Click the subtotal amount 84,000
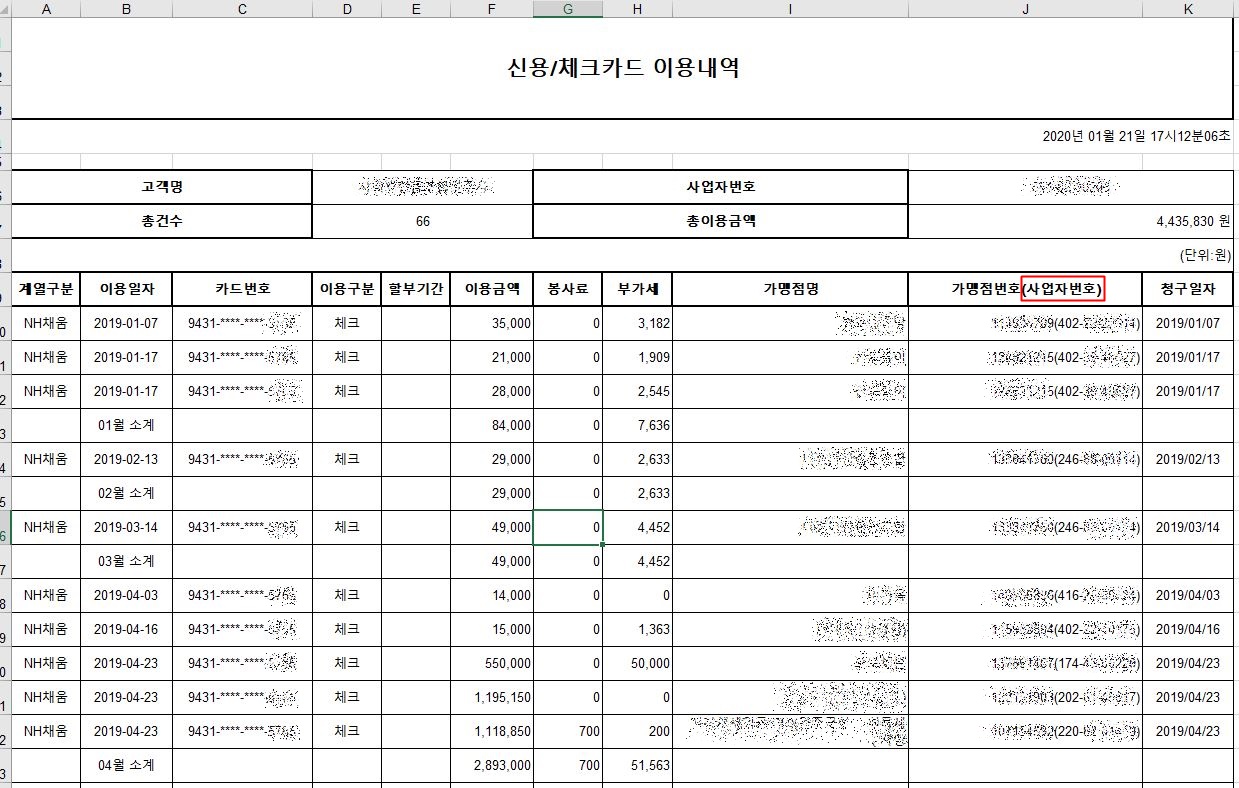 tap(491, 425)
